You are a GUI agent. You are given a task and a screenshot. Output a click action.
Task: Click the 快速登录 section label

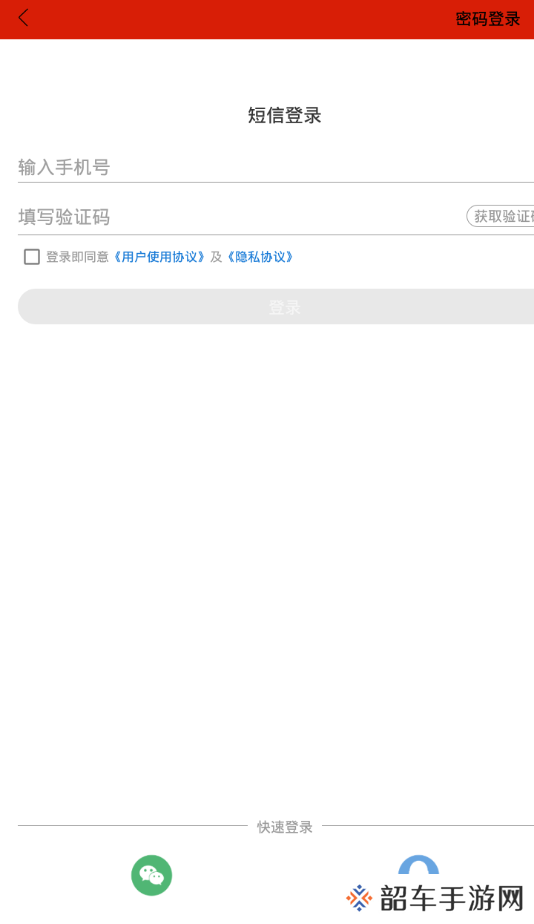coord(285,827)
